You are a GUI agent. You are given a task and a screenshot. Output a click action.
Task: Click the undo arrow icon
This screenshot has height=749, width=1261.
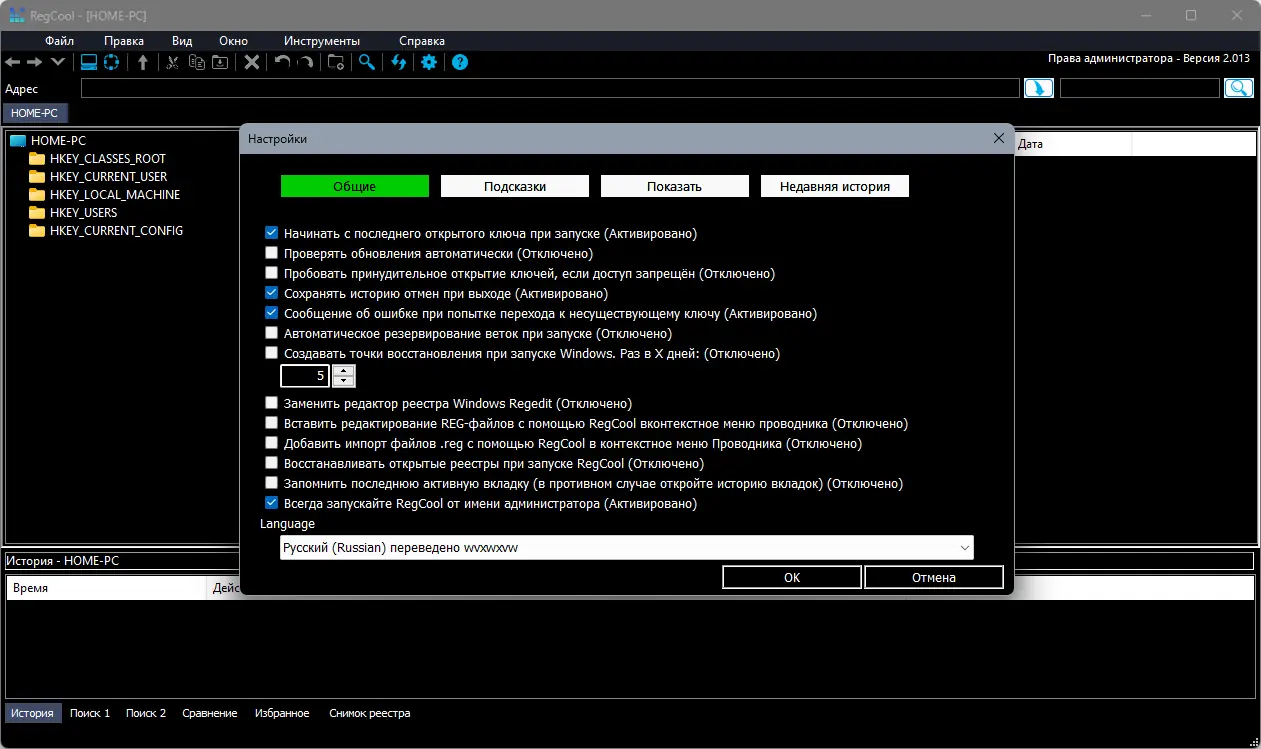point(282,62)
